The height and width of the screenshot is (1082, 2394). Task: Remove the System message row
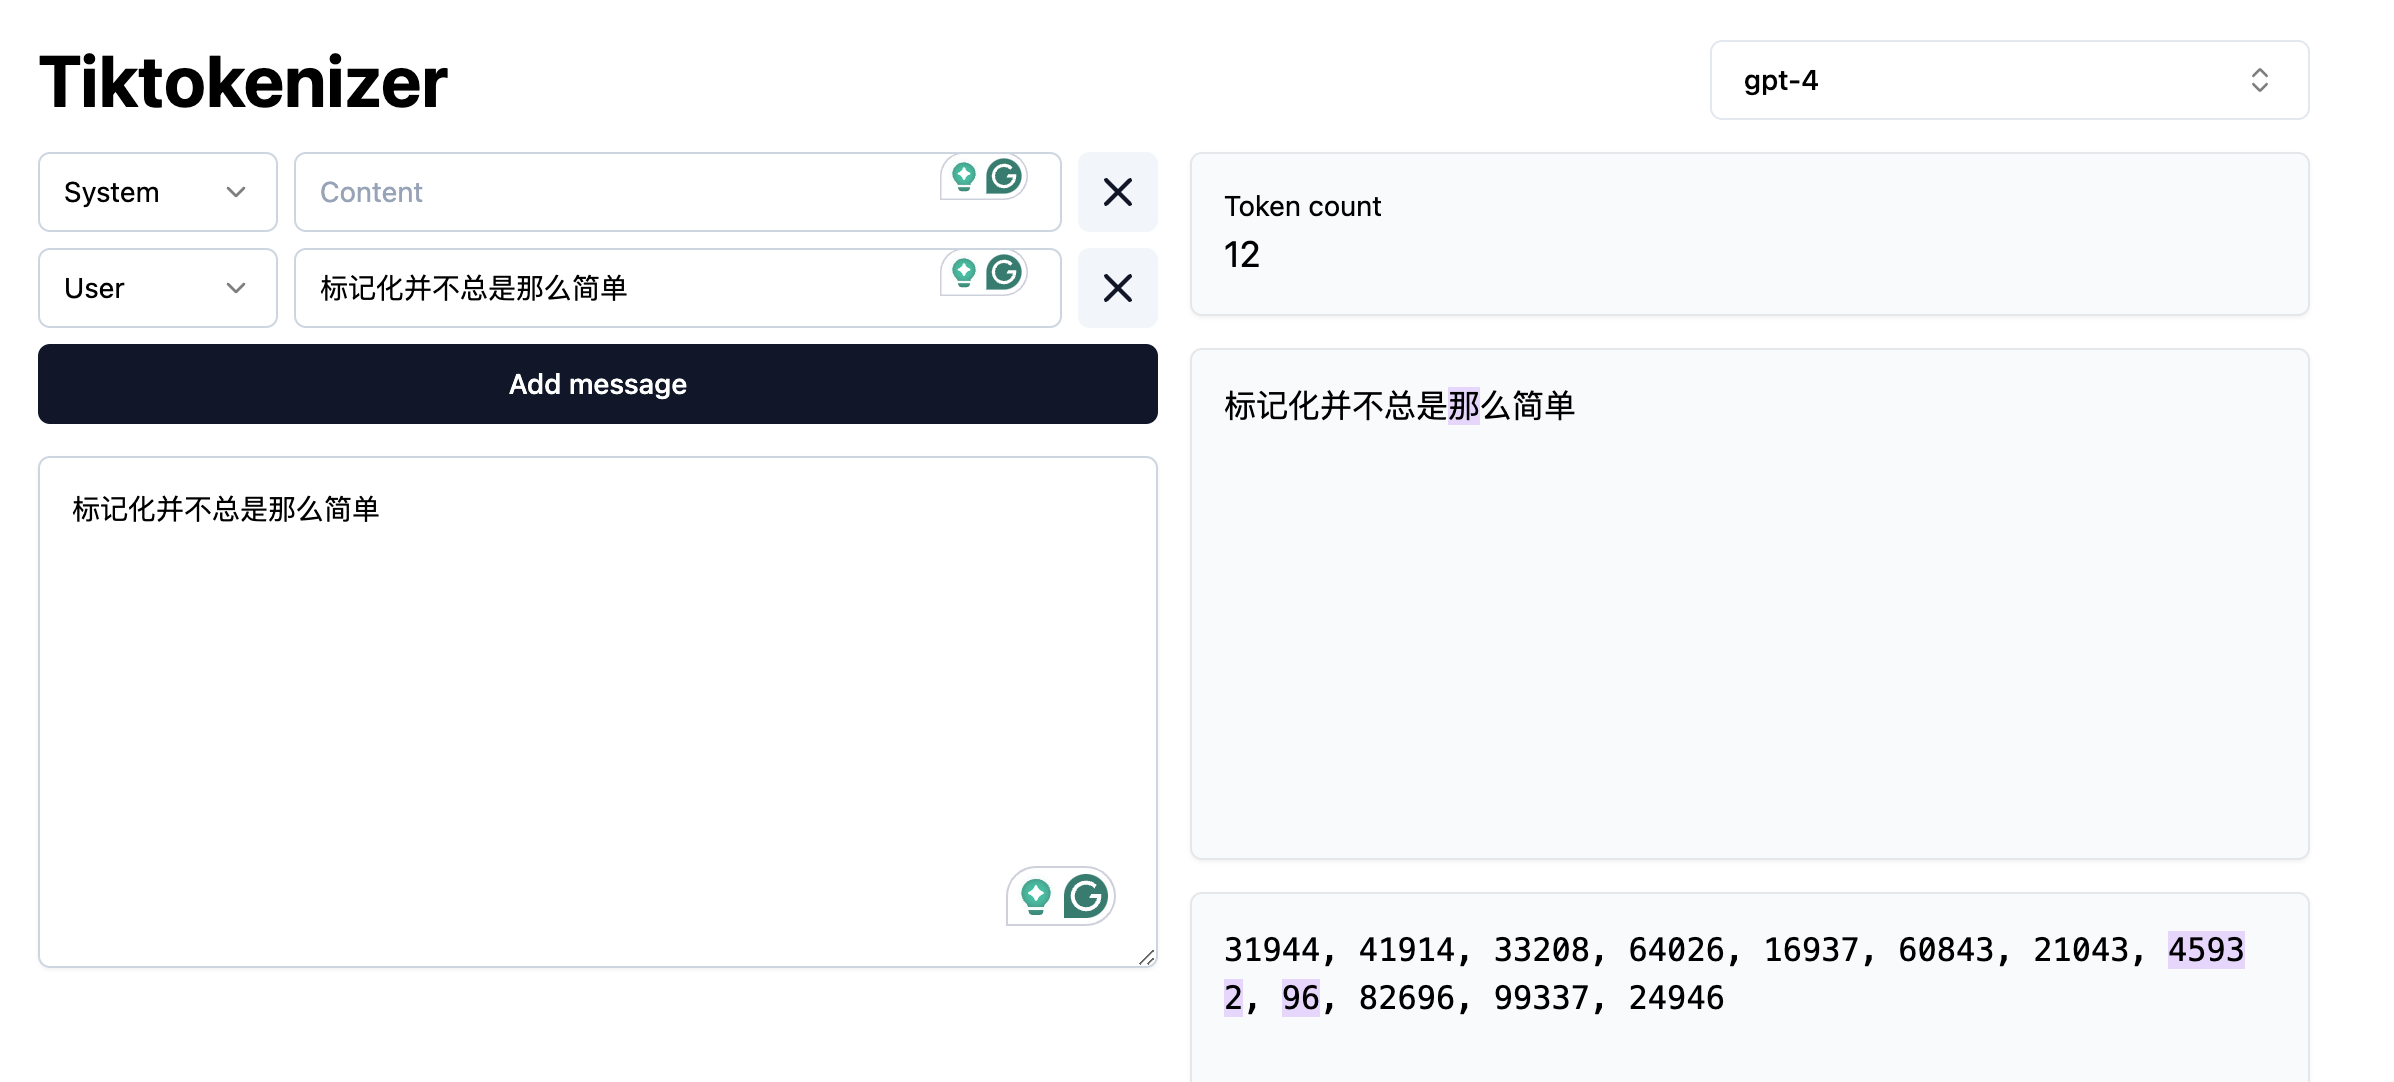[1118, 192]
